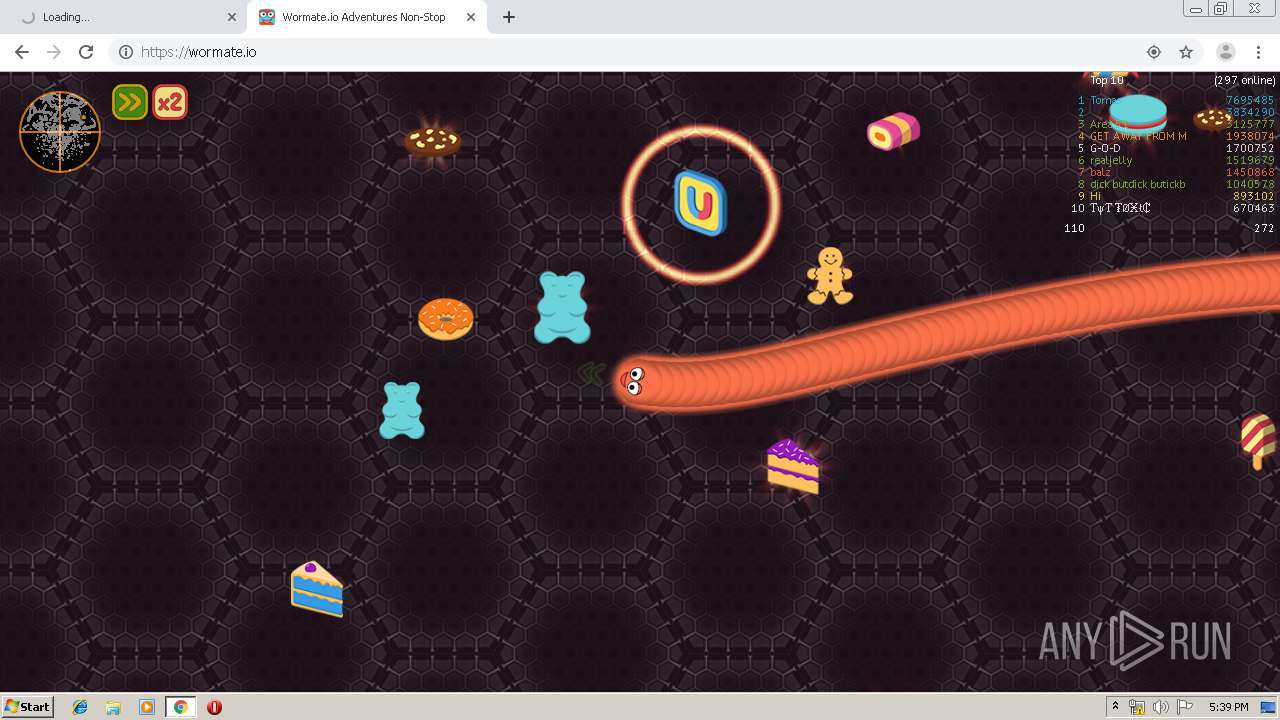The height and width of the screenshot is (720, 1280).
Task: Click the gingerbread man cookie
Action: pyautogui.click(x=829, y=275)
